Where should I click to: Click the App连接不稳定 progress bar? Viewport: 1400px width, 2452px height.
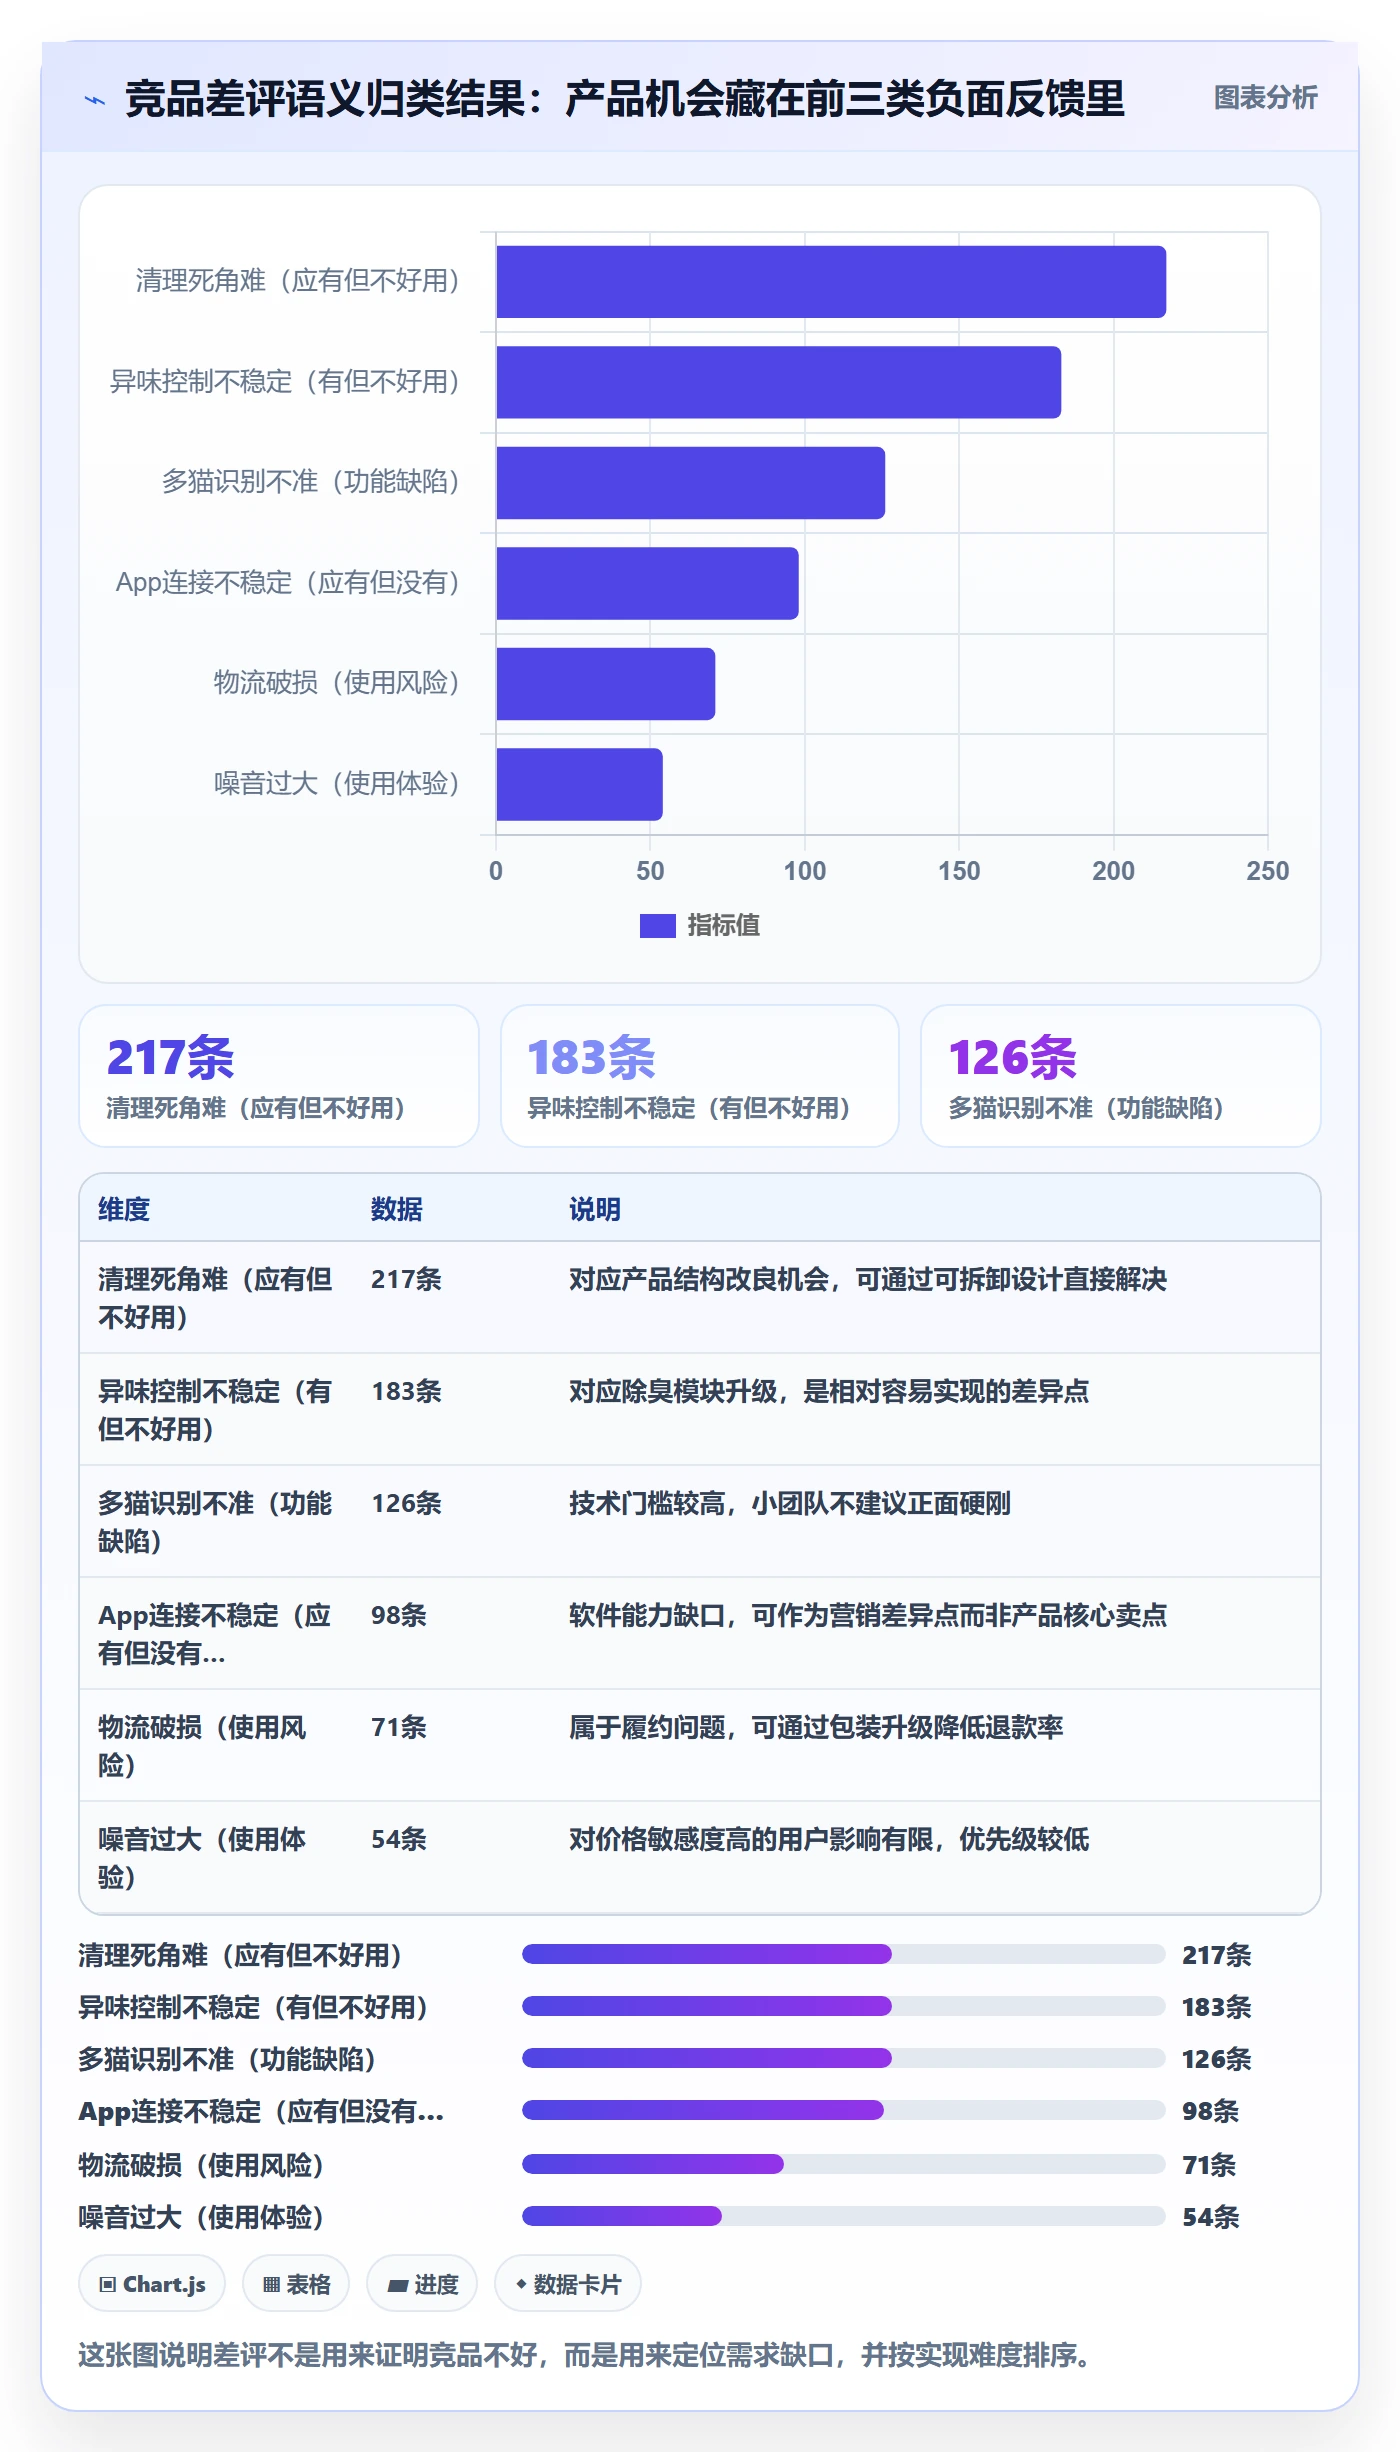pos(843,2110)
